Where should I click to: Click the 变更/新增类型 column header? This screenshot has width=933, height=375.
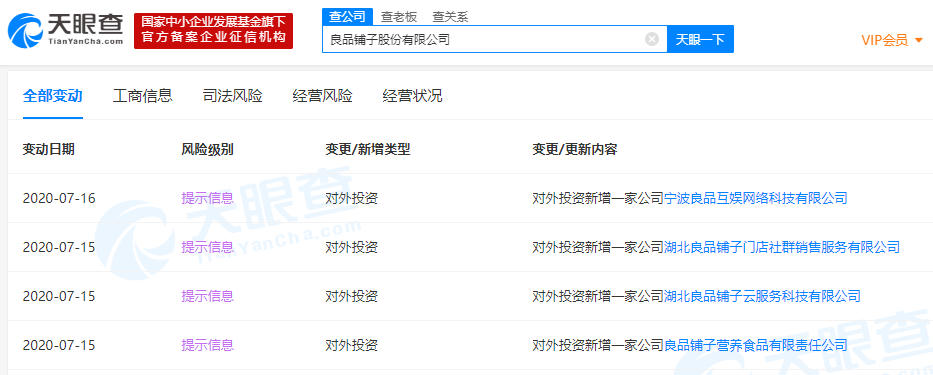368,149
